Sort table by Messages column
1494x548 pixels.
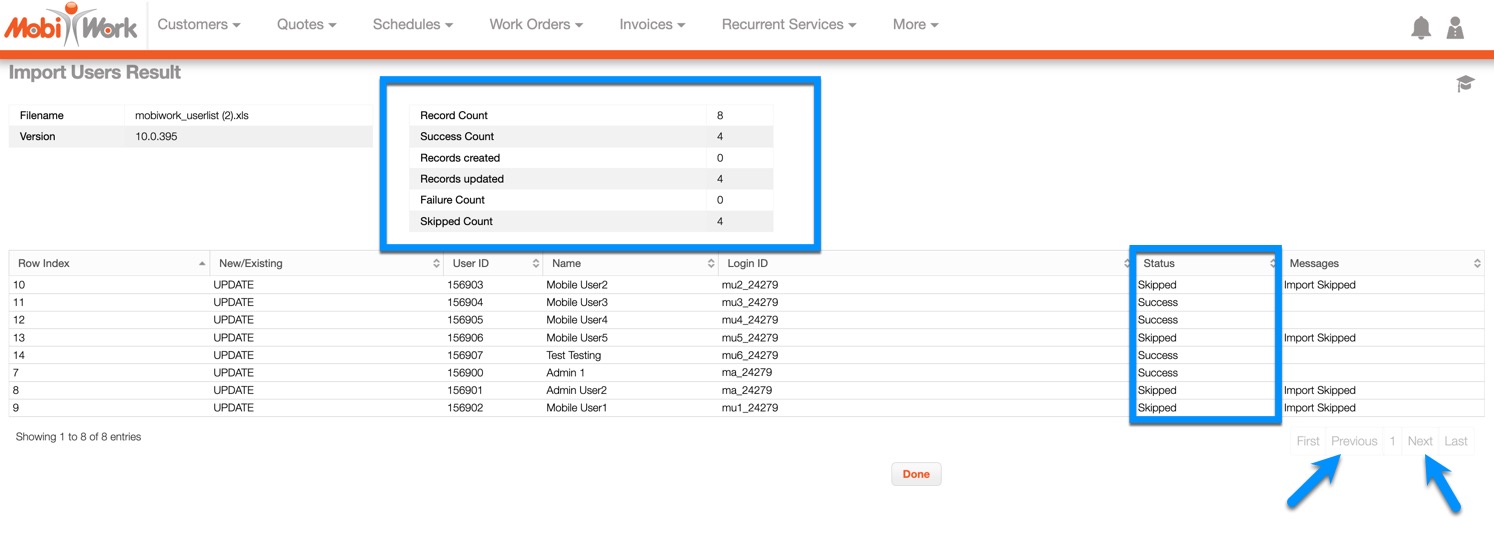pyautogui.click(x=1382, y=263)
